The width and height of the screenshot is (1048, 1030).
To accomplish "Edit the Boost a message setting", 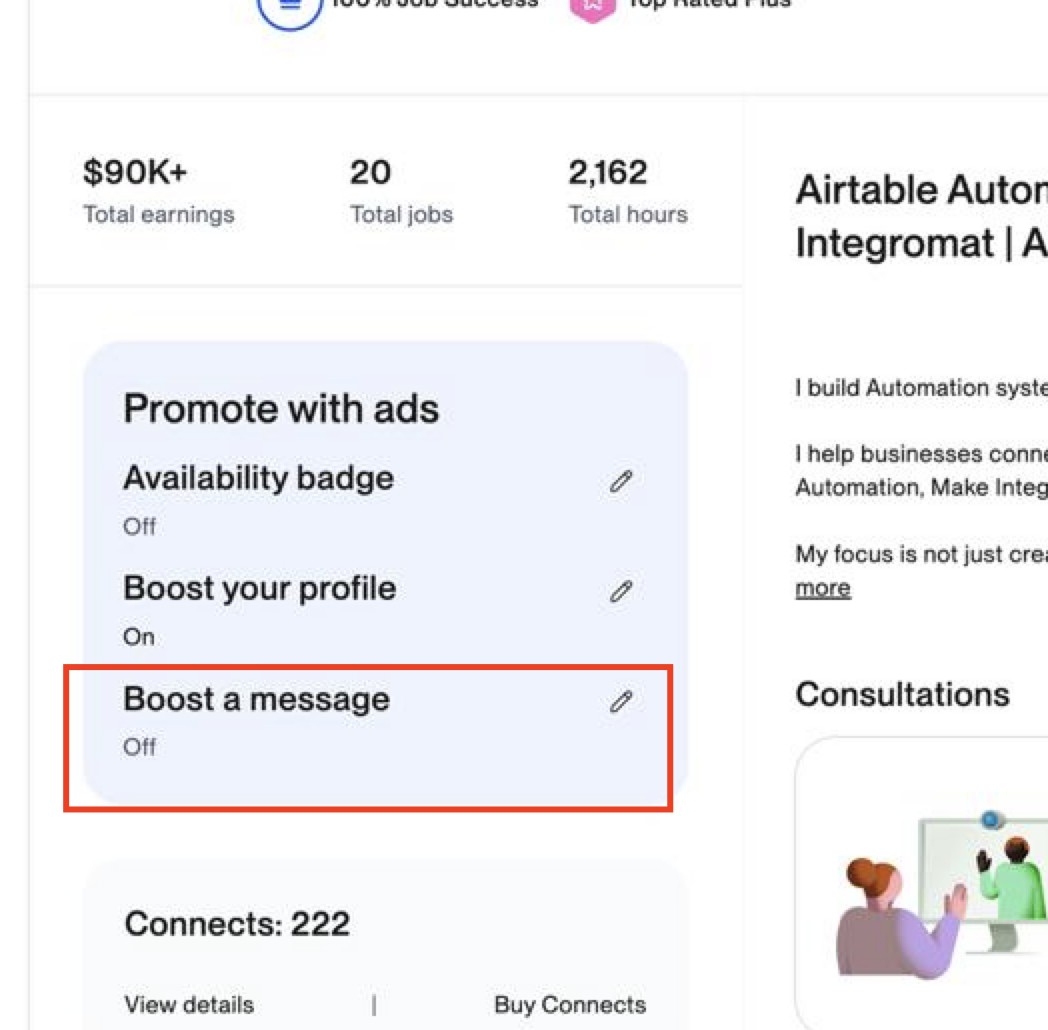I will pos(621,702).
